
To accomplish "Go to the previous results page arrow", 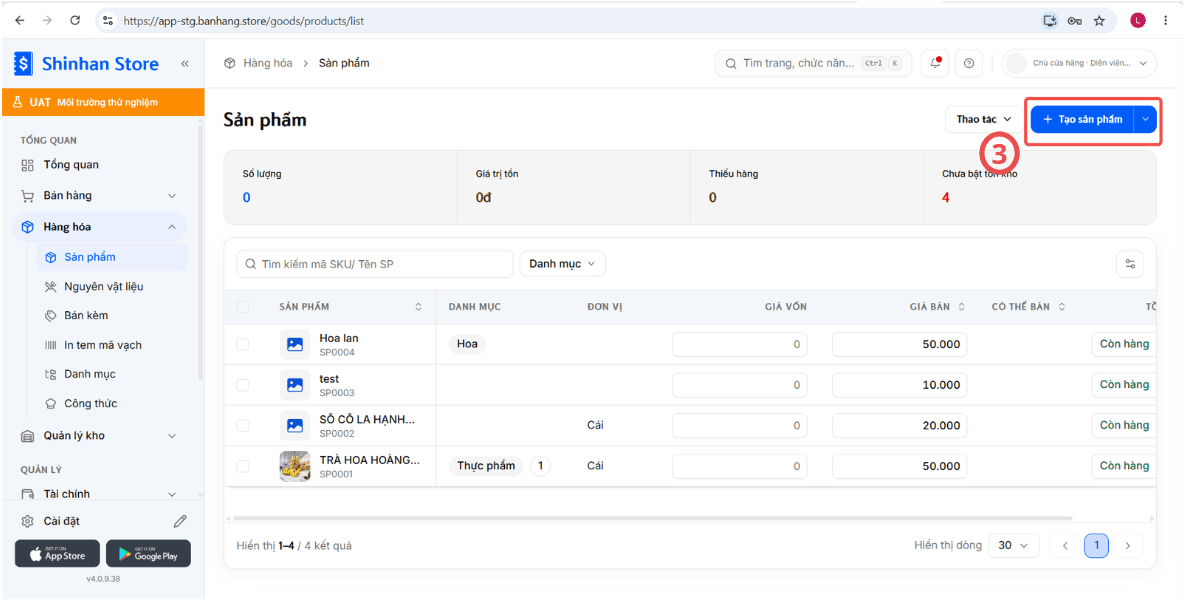I will click(1065, 546).
